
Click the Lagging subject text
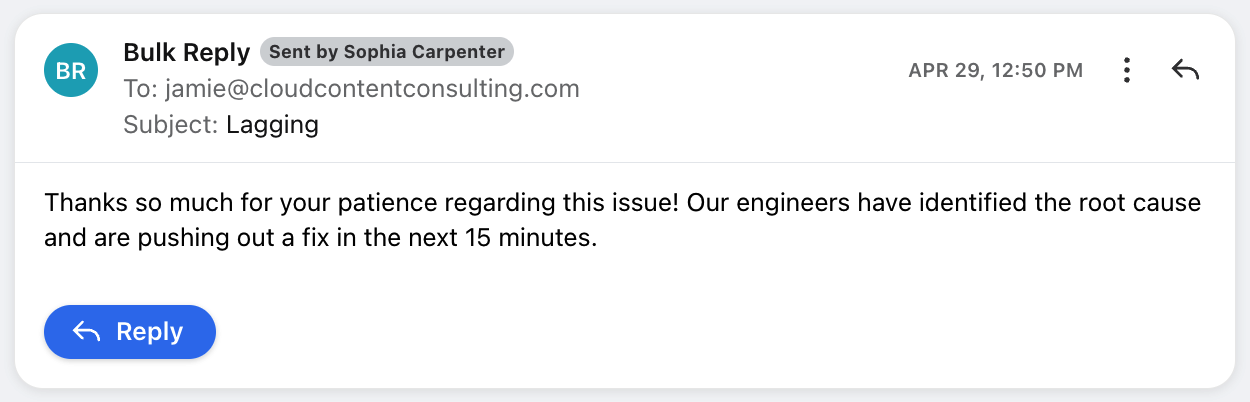(x=272, y=125)
